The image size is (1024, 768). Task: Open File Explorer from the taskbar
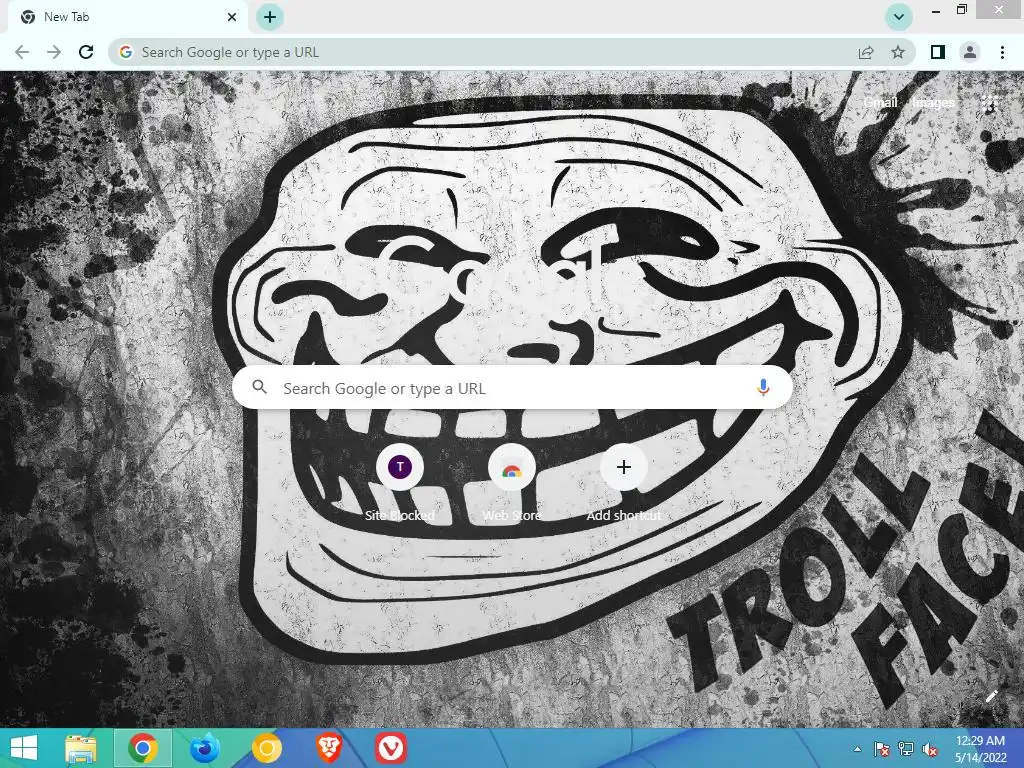tap(81, 748)
